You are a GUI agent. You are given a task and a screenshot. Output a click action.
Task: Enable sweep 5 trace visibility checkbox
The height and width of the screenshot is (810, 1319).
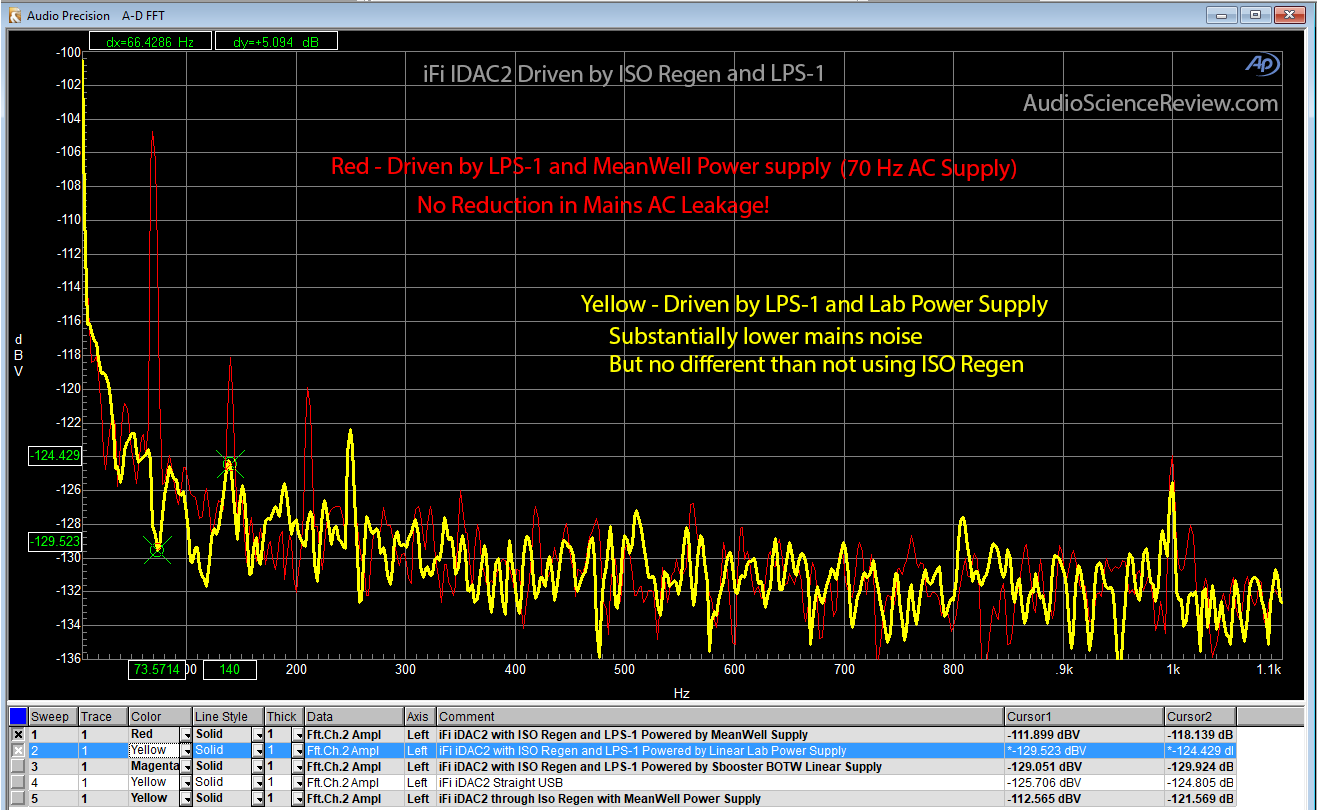[x=18, y=798]
